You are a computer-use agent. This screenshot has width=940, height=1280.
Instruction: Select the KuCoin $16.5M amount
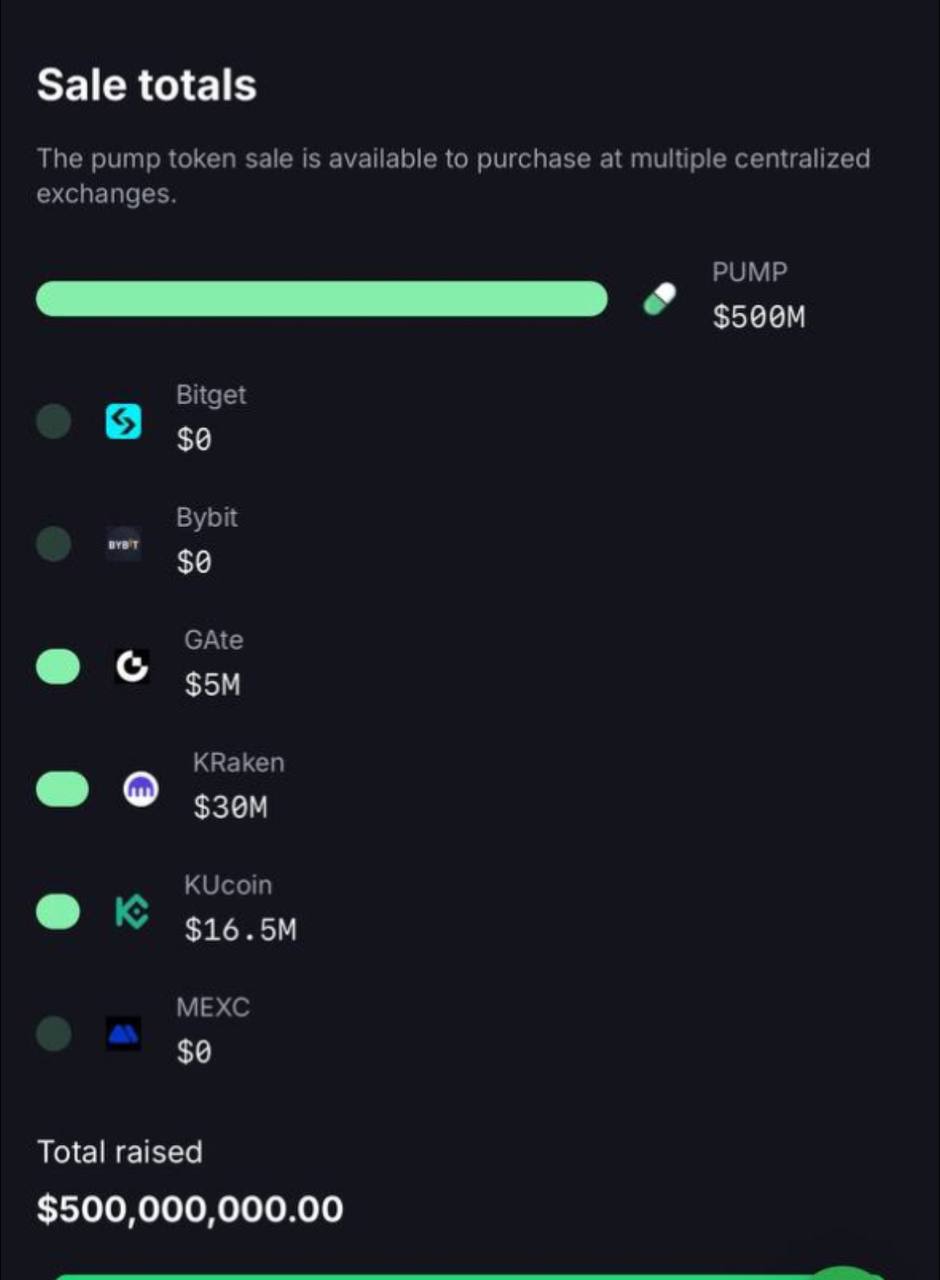[240, 930]
